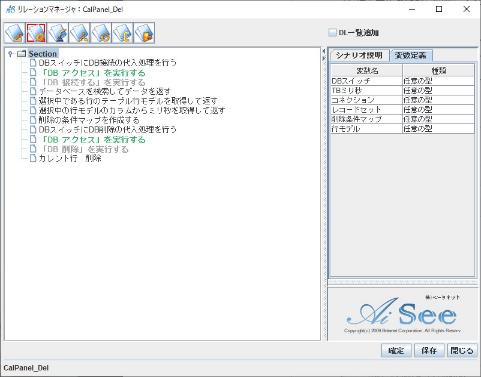
Task: Click the toolbar icon with gold ring overlay
Action: (x=101, y=33)
